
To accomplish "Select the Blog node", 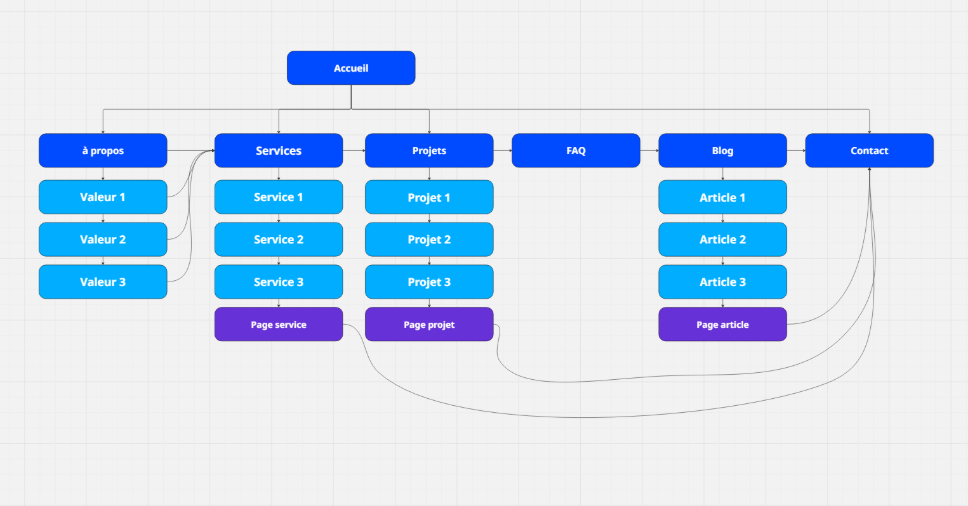I will coord(722,151).
